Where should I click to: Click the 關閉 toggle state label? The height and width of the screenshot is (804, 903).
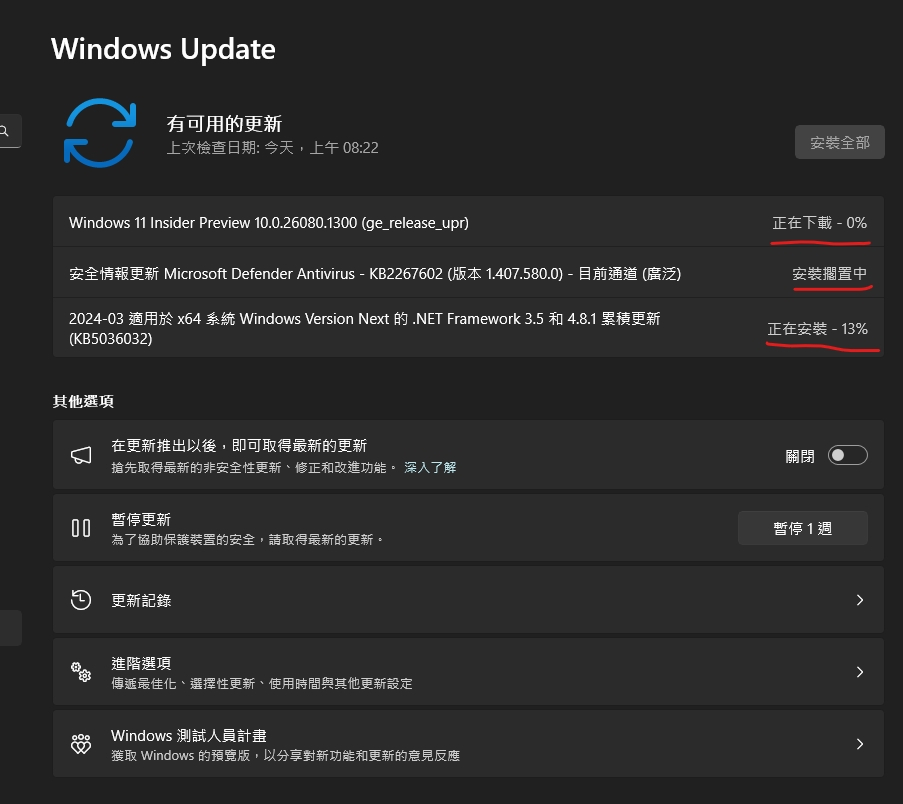click(x=800, y=457)
